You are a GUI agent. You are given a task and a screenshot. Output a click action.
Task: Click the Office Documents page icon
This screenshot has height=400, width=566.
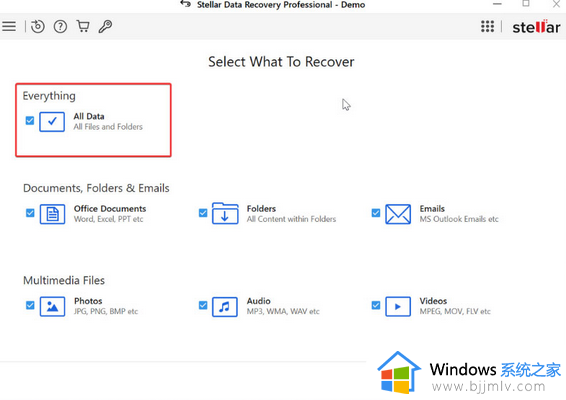52,214
